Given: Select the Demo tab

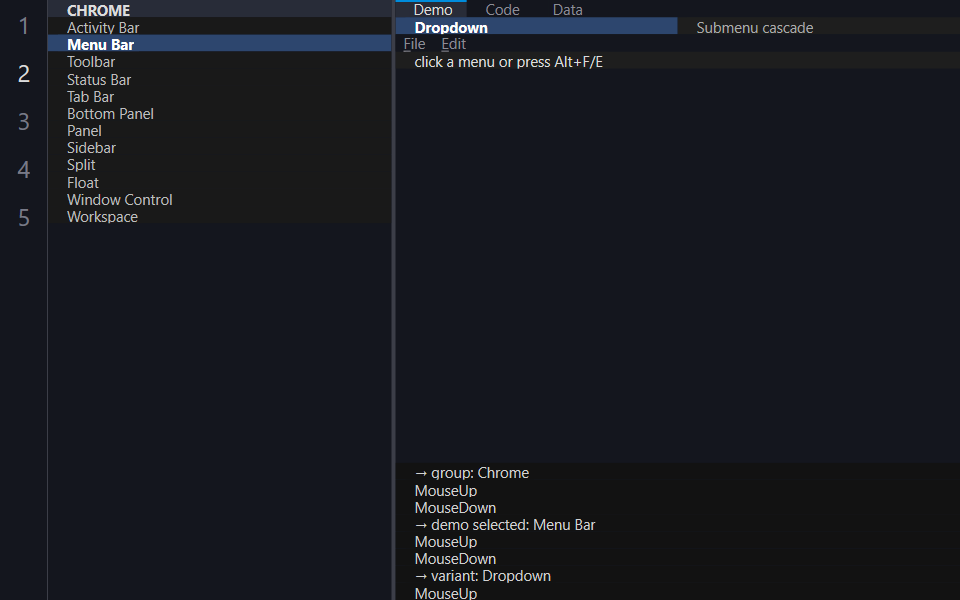Looking at the screenshot, I should tap(432, 9).
